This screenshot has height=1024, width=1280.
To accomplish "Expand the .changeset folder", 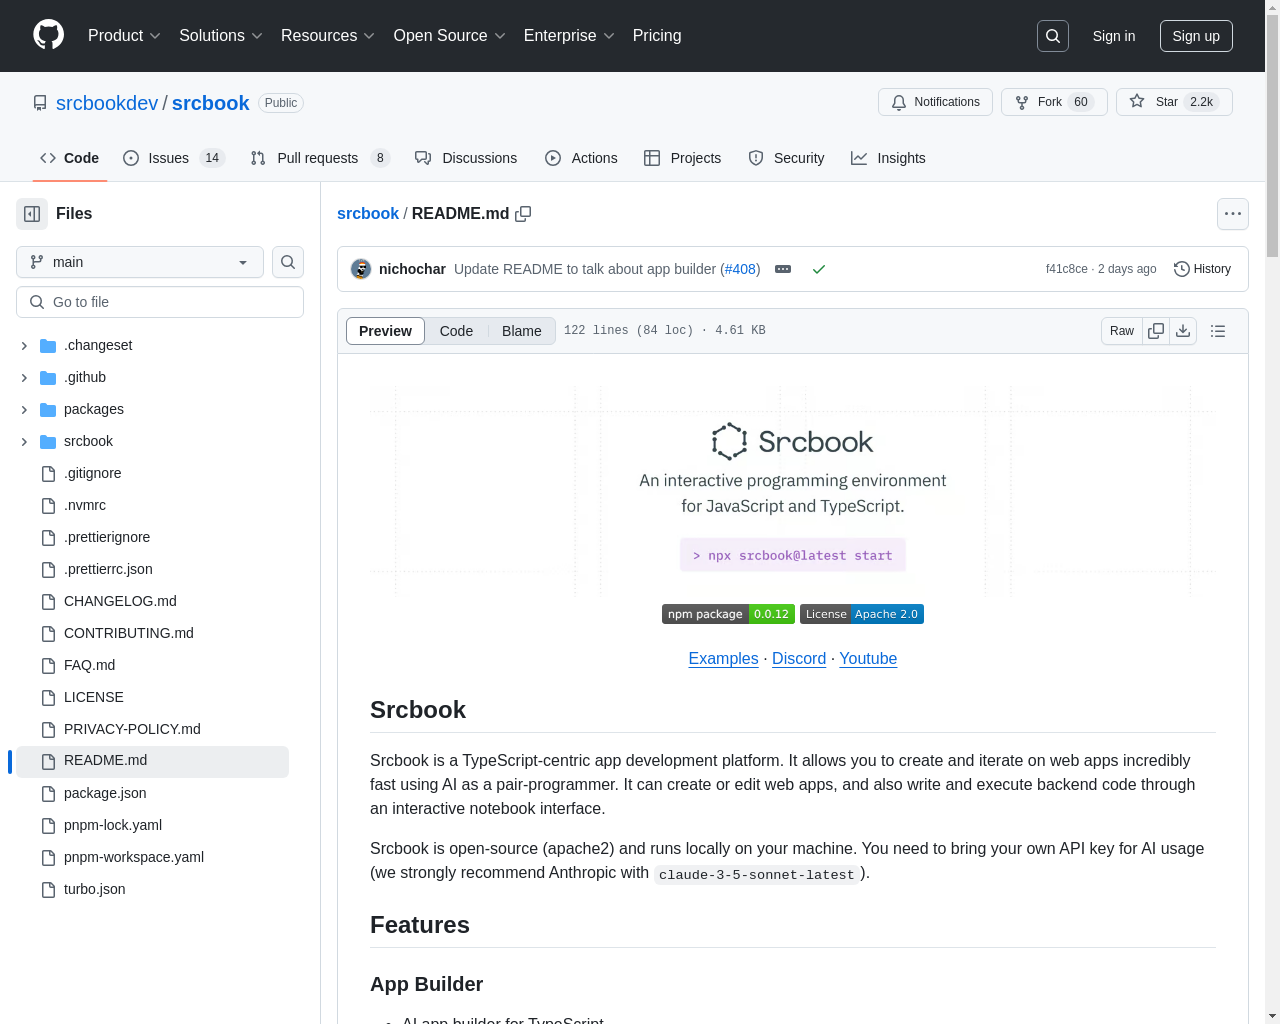I will coord(24,345).
